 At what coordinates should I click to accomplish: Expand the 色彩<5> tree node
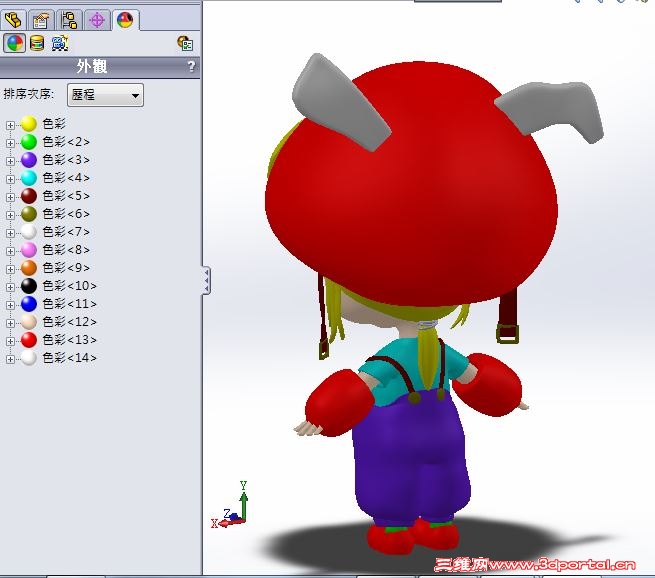pos(10,197)
